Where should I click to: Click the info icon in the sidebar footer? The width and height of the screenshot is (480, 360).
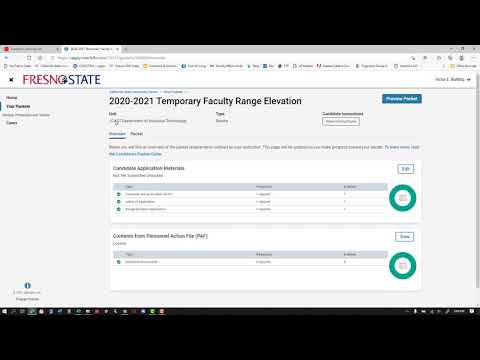click(x=28, y=286)
